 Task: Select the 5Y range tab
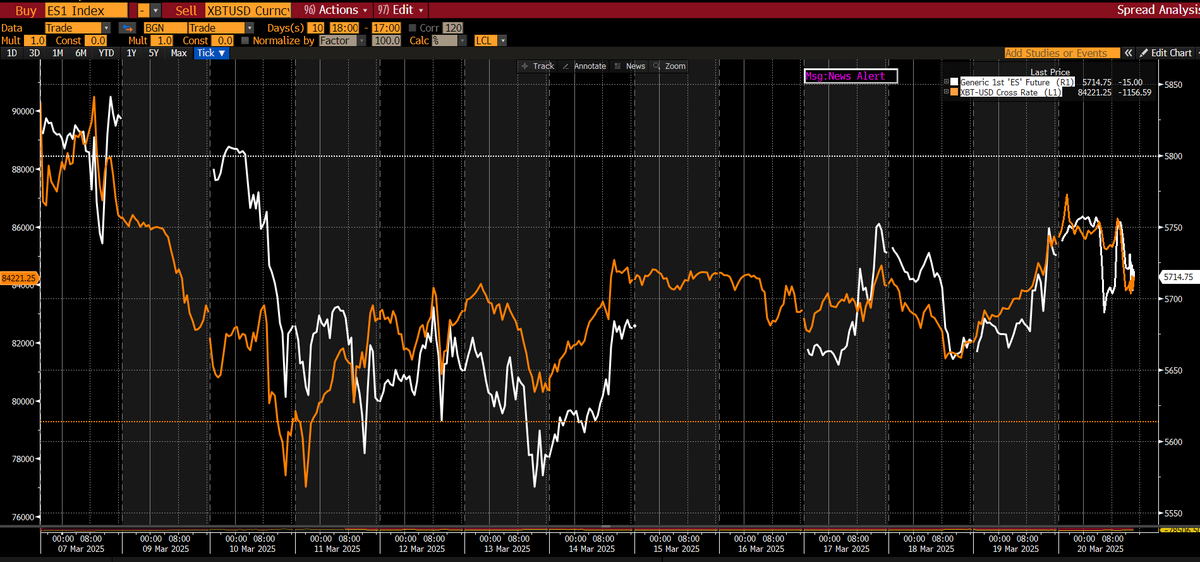tap(153, 53)
